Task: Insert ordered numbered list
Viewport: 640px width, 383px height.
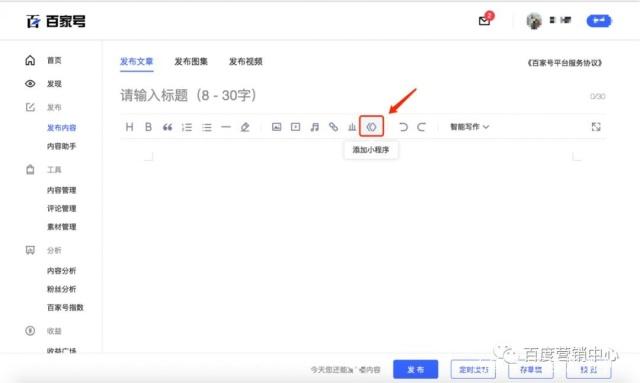Action: coord(187,127)
